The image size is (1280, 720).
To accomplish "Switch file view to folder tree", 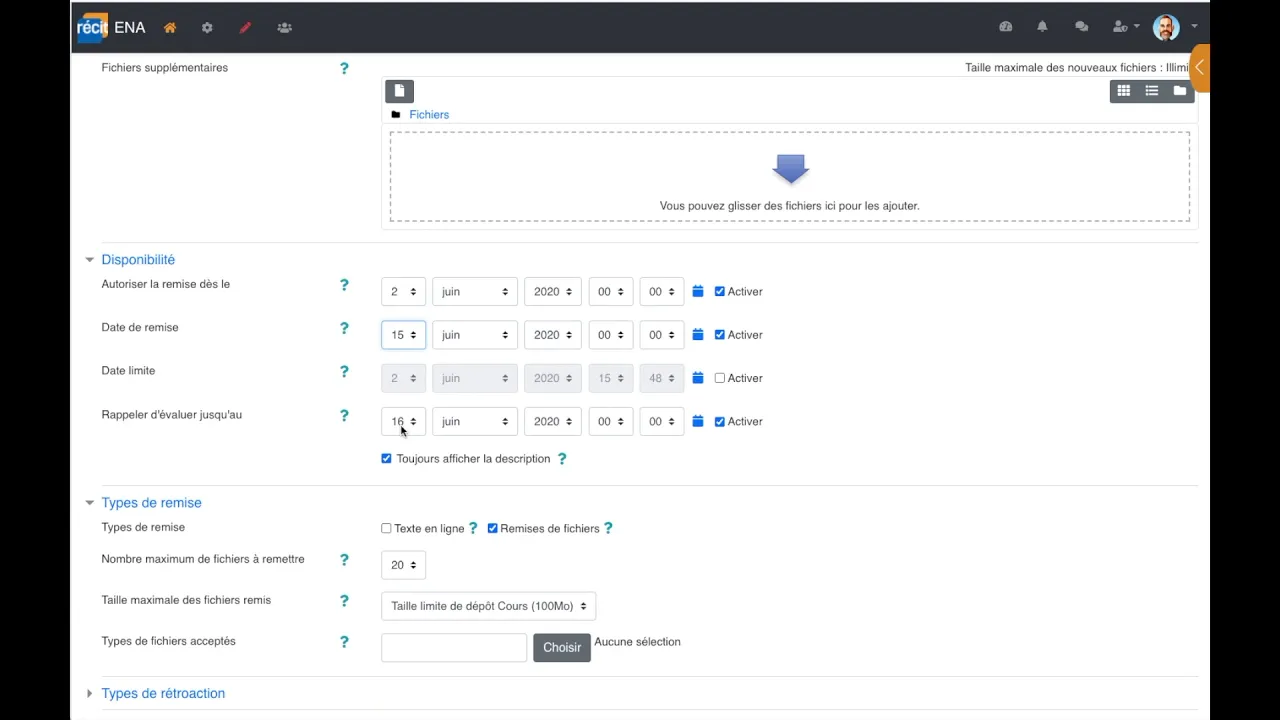I will click(1180, 91).
